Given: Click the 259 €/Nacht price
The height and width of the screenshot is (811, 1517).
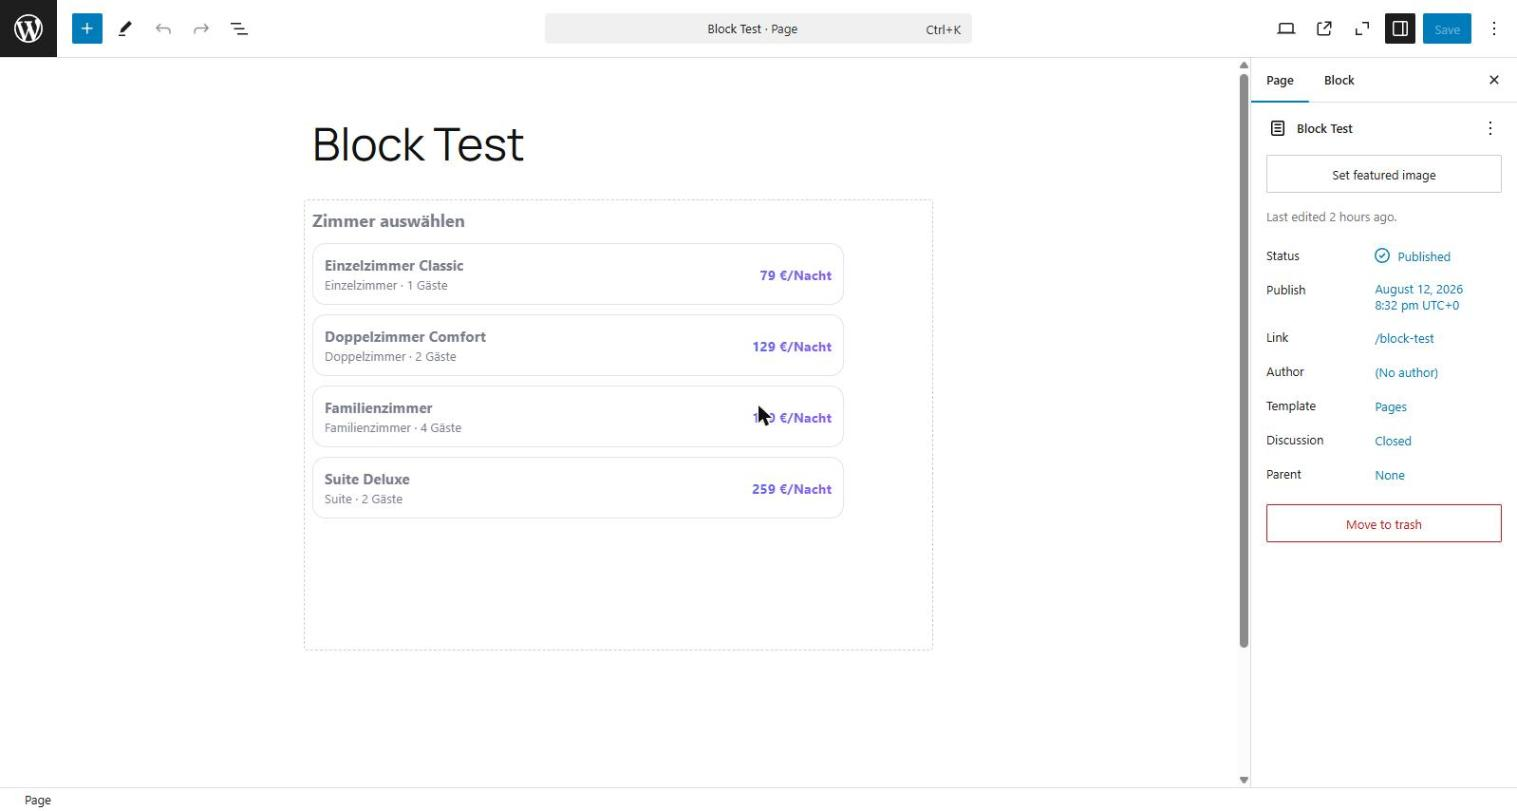Looking at the screenshot, I should tap(792, 489).
